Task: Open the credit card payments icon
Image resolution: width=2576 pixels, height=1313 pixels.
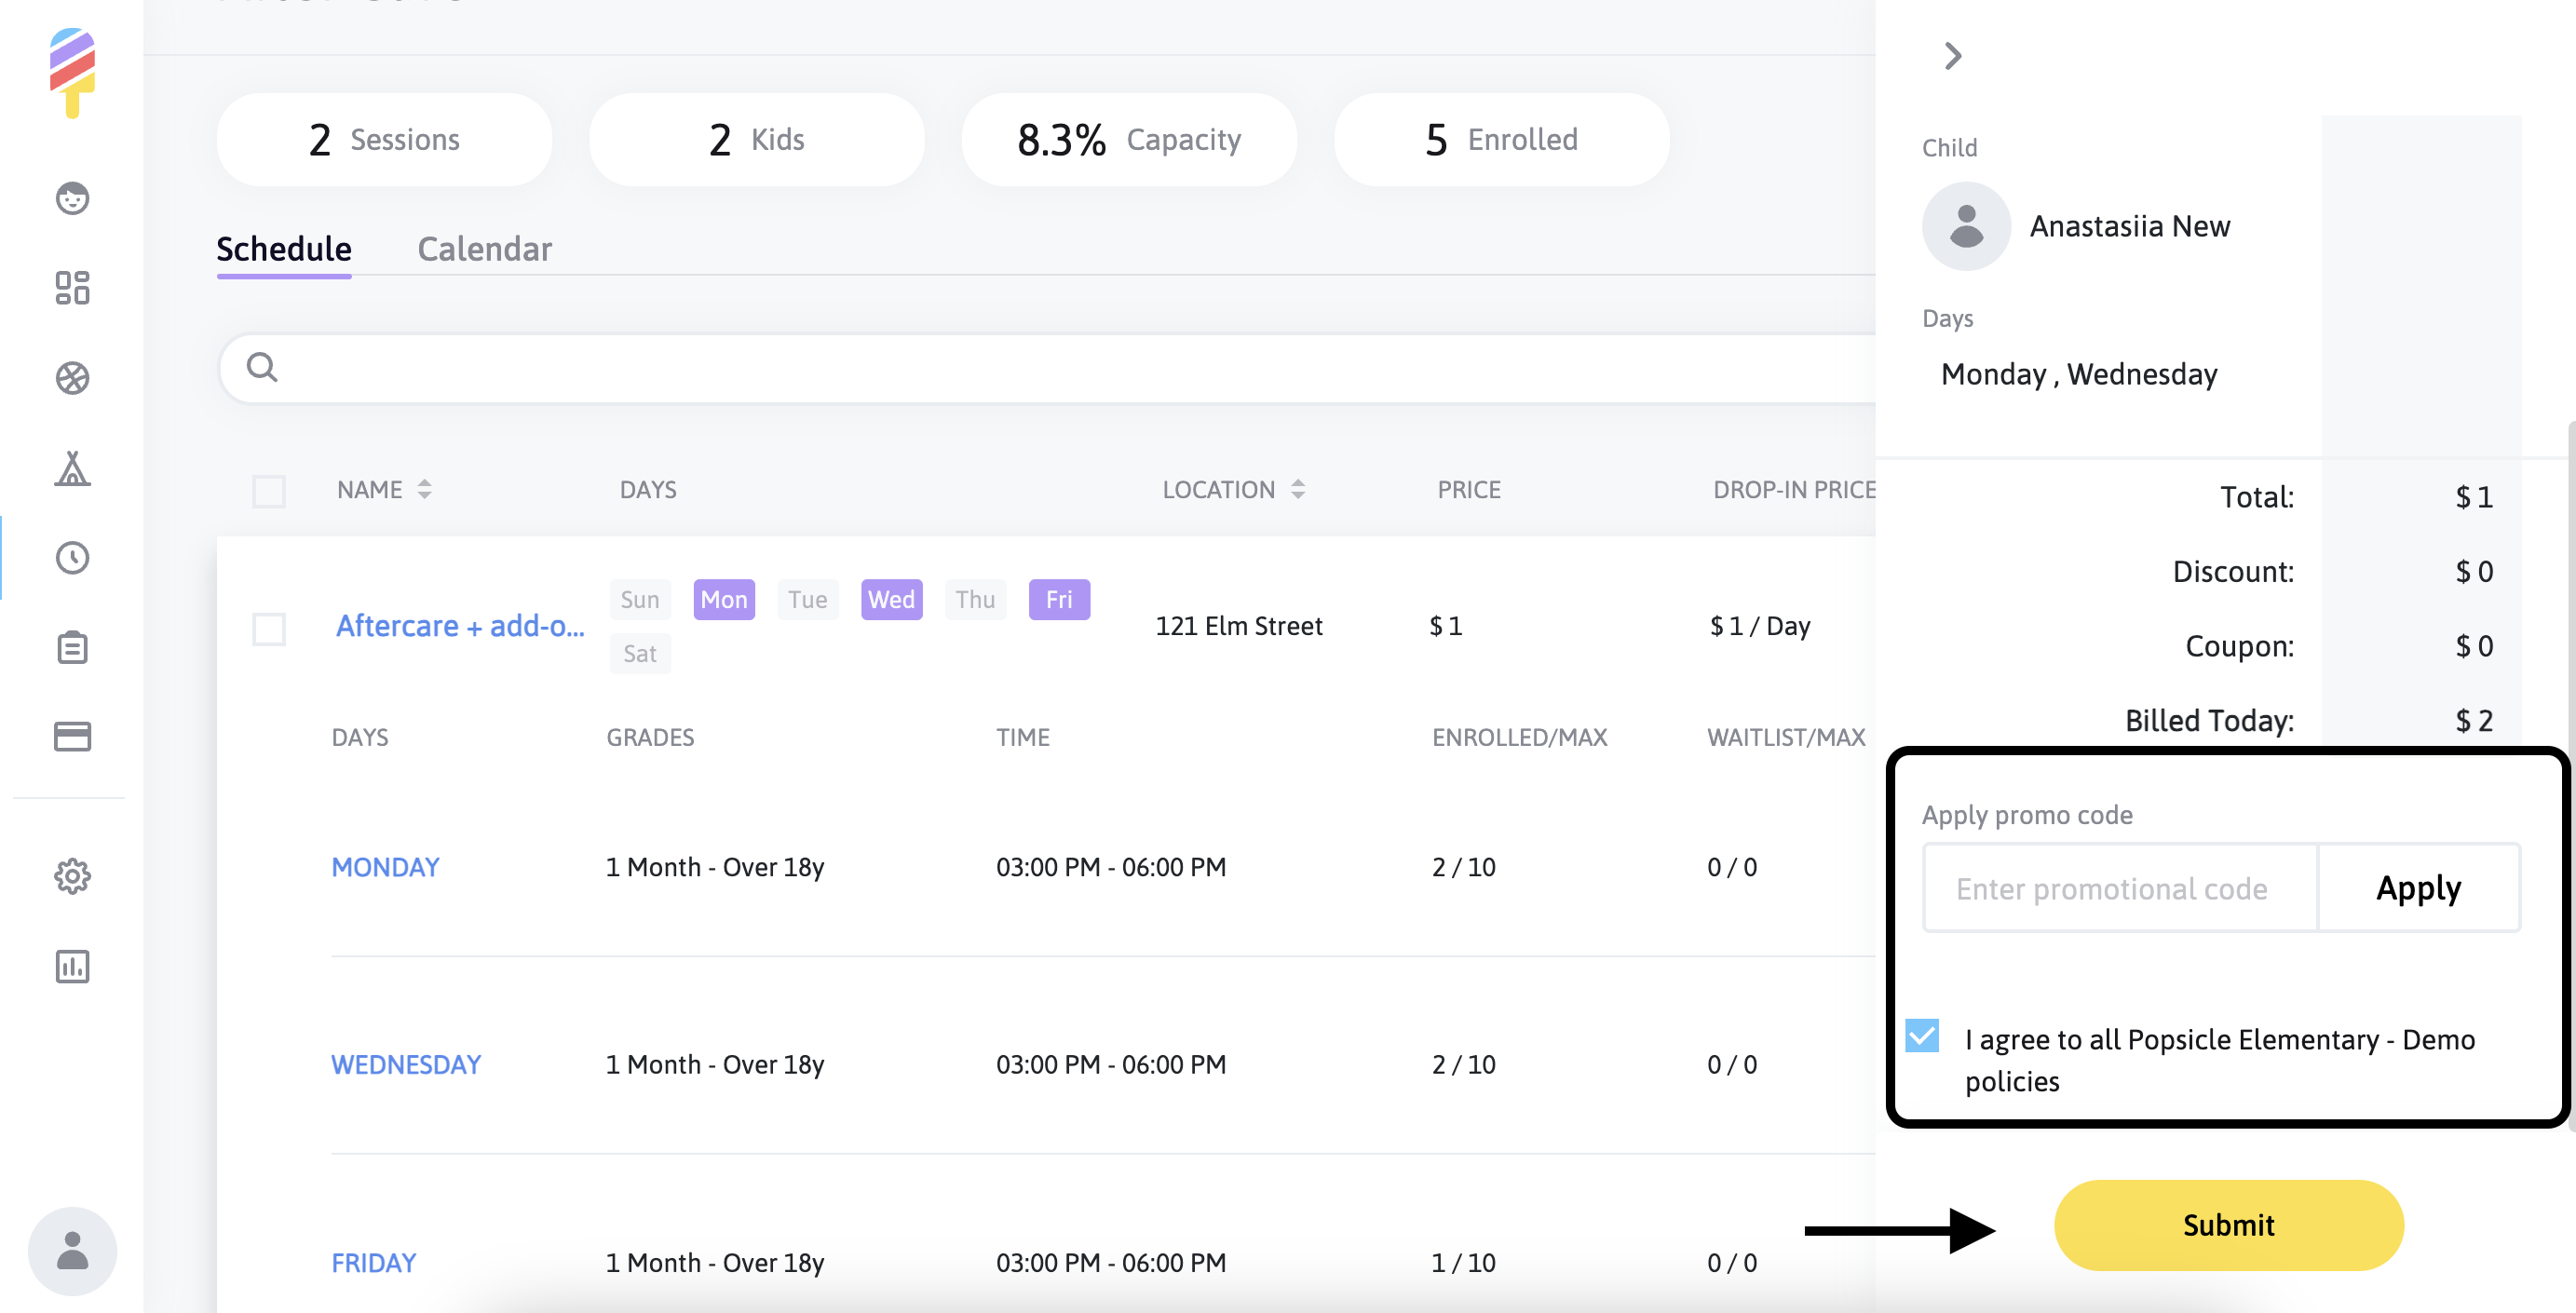Action: [x=72, y=737]
